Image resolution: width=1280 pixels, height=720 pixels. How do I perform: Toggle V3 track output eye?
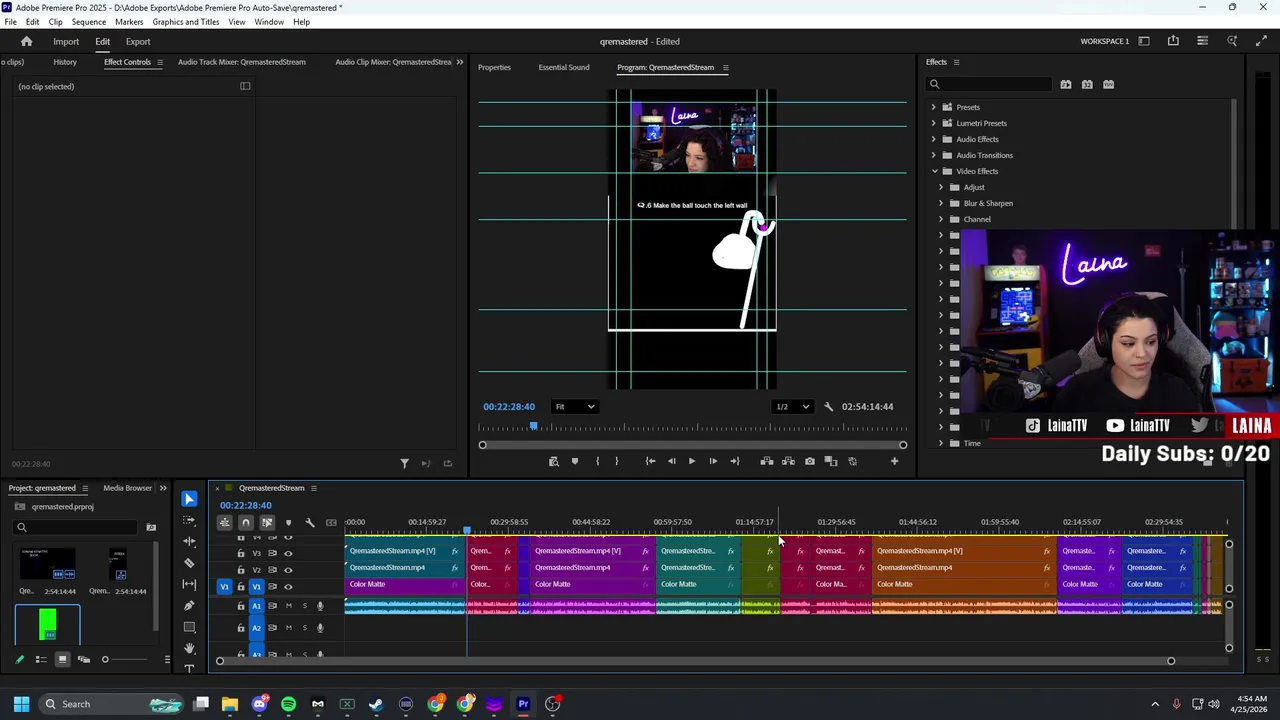(x=288, y=553)
